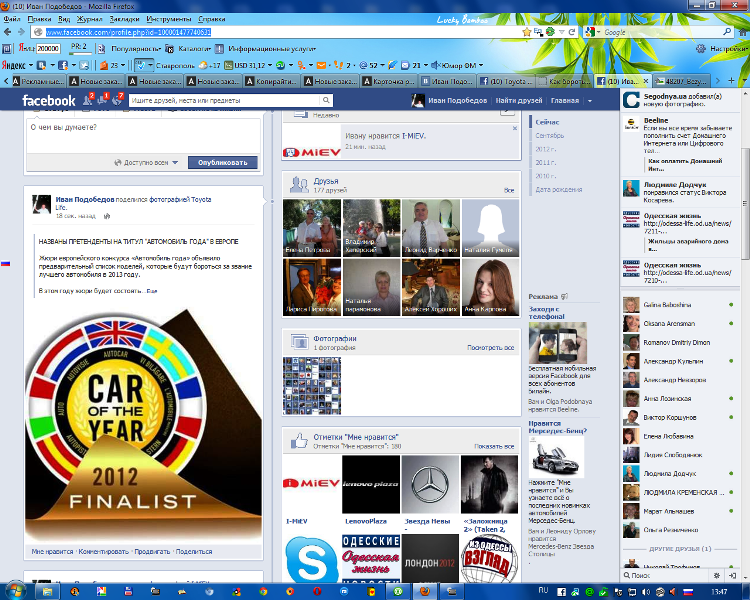Open Facebook friend requests icon

(88, 100)
